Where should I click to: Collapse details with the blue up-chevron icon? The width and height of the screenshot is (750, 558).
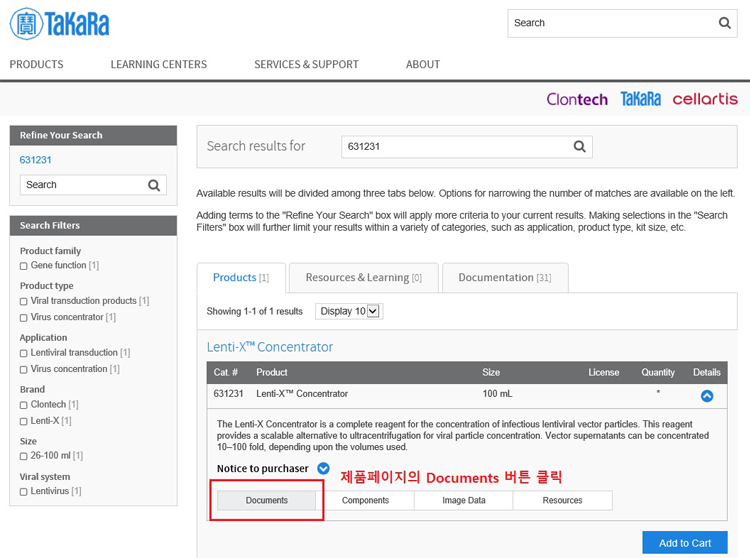pos(706,396)
